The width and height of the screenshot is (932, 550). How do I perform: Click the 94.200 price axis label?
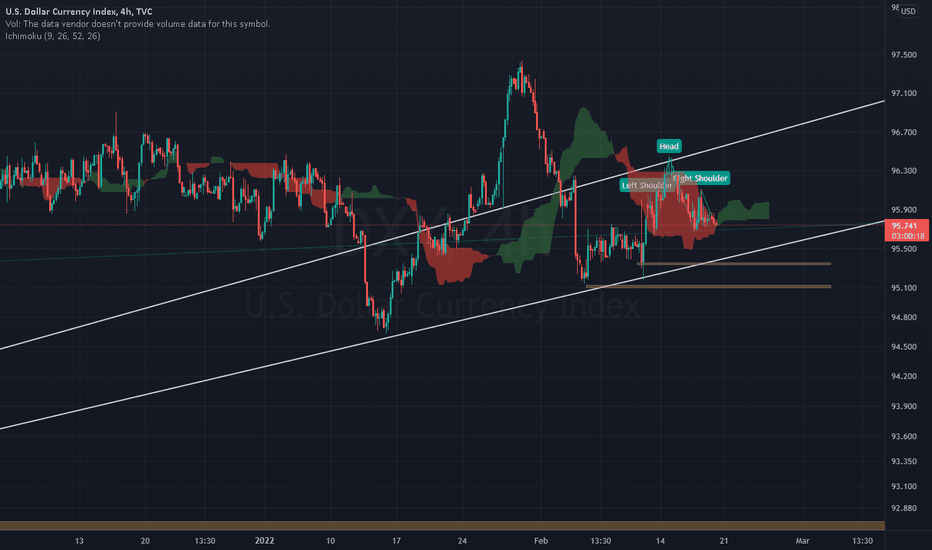(903, 376)
